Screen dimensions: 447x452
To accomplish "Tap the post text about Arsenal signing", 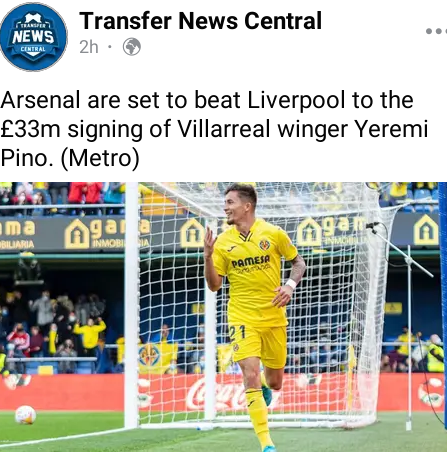I will tap(214, 129).
